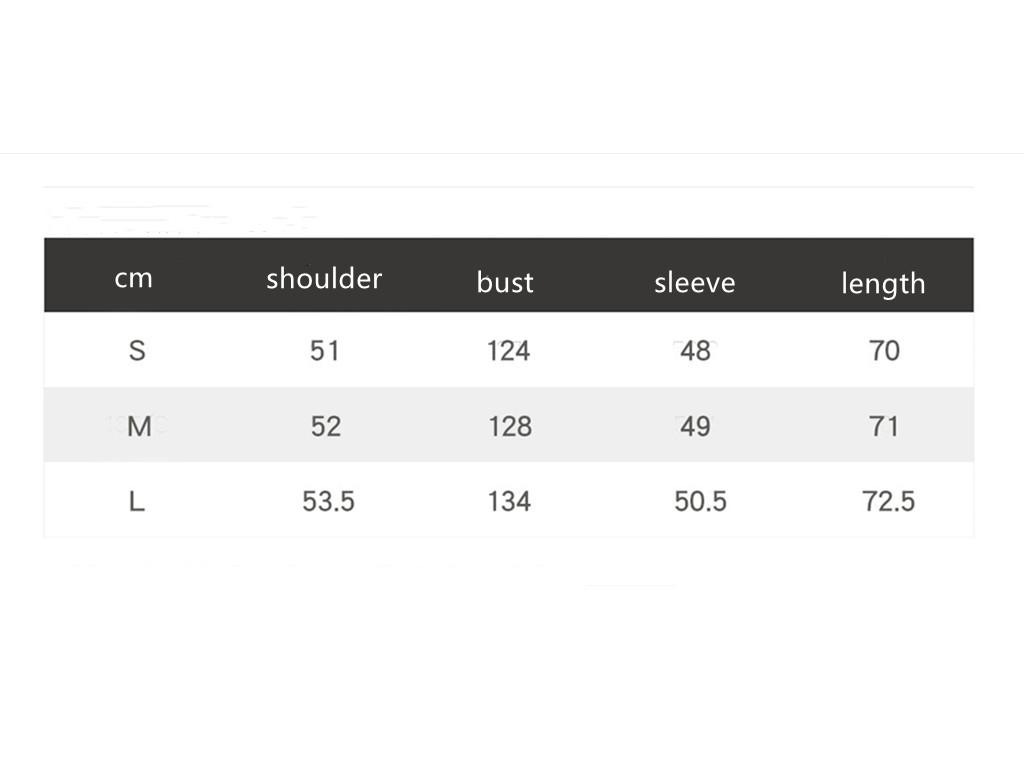Select length value 72.5 for size L
This screenshot has height=768, width=1024.
point(888,501)
